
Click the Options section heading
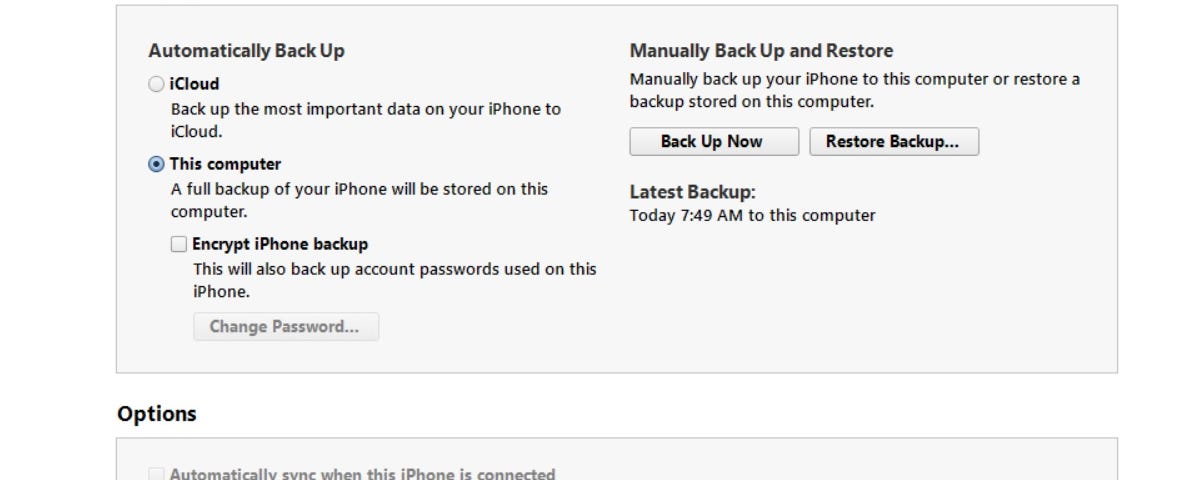click(x=156, y=414)
